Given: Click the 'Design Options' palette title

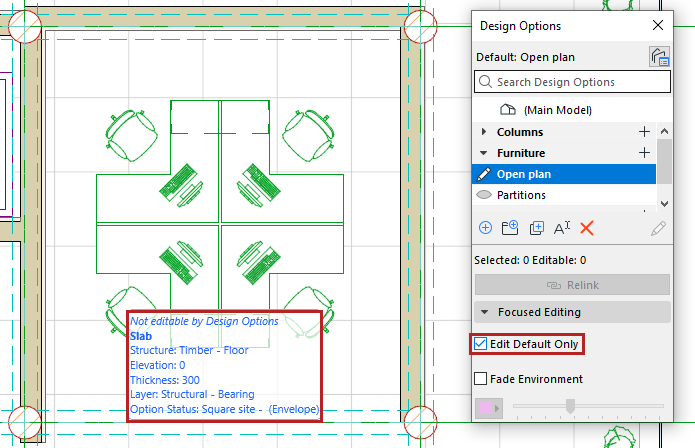Looking at the screenshot, I should [x=520, y=26].
